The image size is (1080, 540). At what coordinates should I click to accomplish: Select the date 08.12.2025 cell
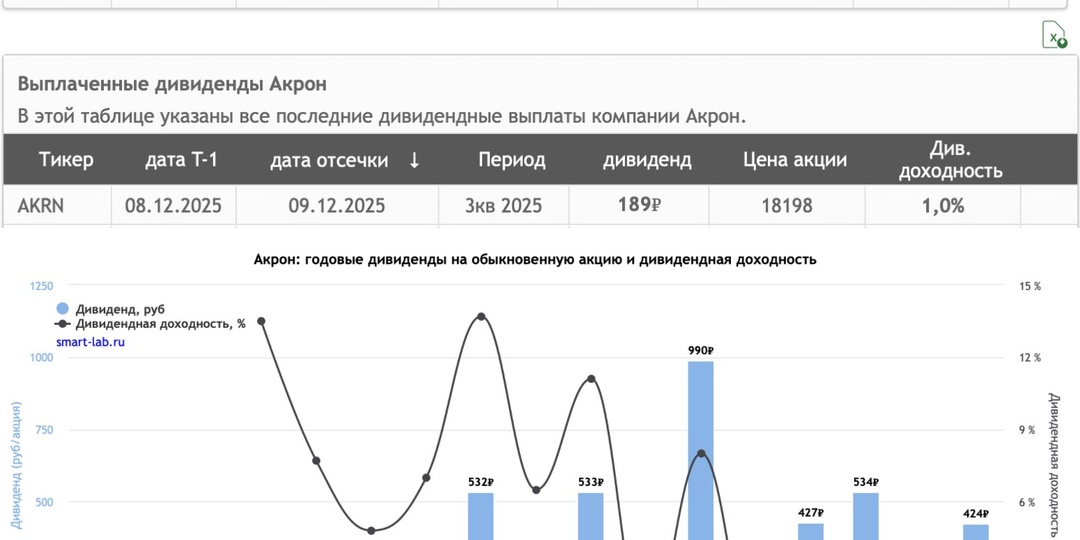pos(174,205)
